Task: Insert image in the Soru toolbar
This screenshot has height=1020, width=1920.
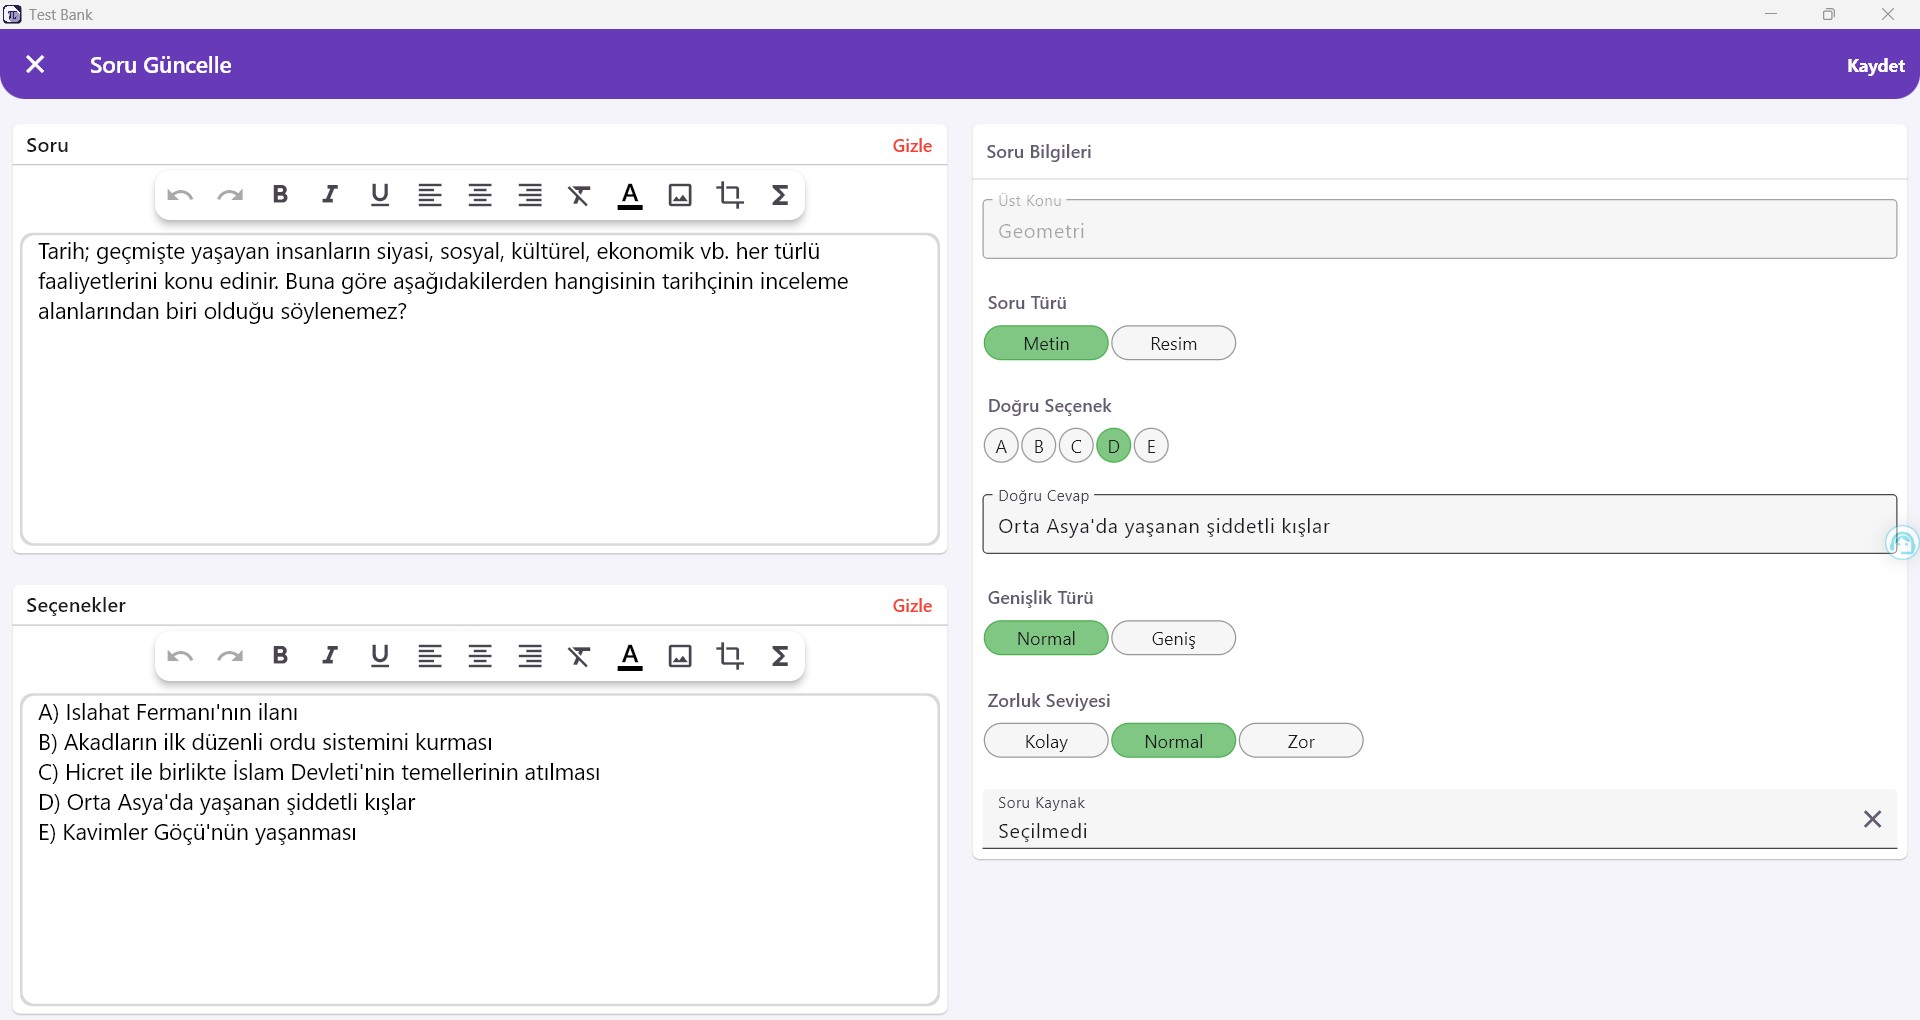Action: [x=680, y=195]
